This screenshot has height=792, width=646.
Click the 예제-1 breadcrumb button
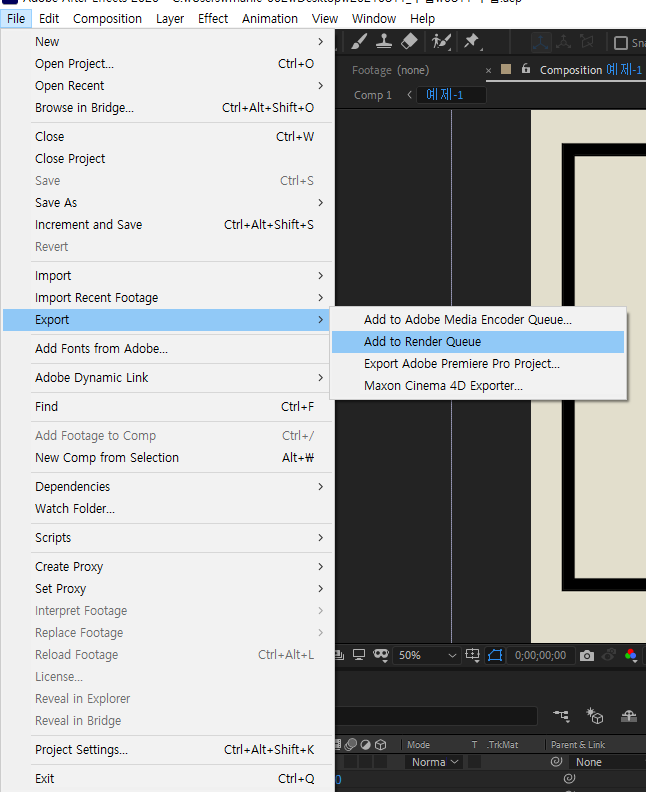tap(451, 94)
